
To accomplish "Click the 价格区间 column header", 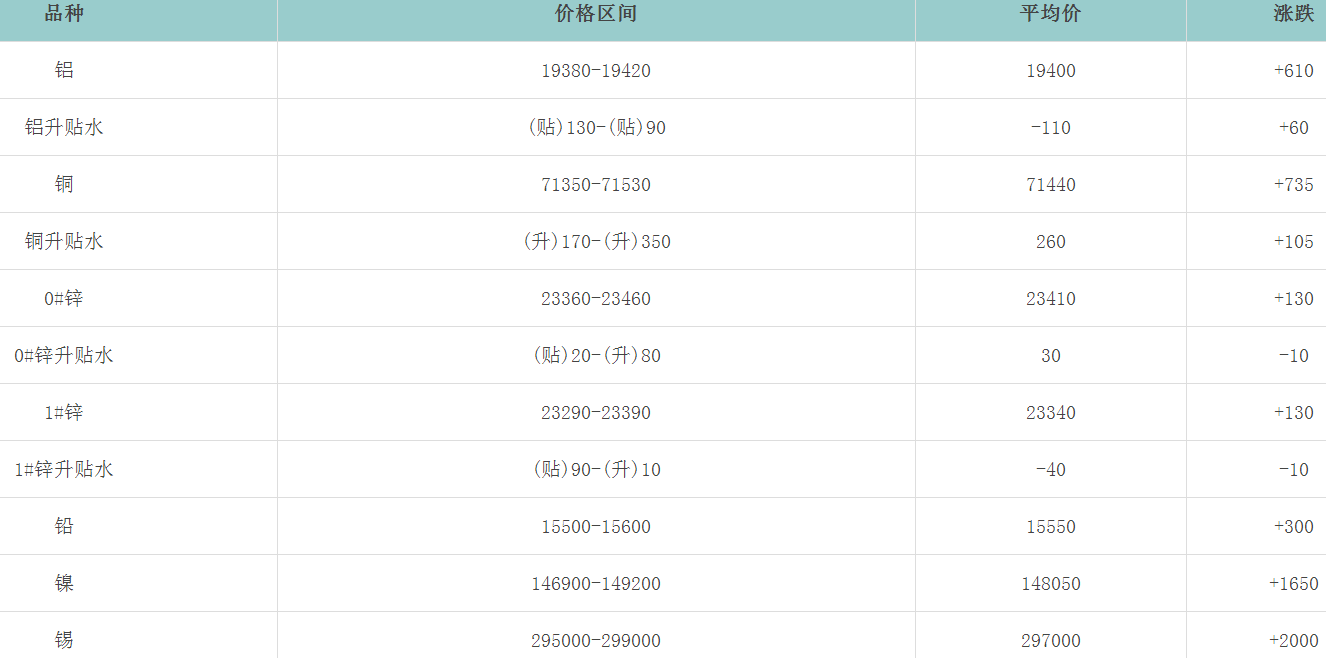I will [596, 14].
